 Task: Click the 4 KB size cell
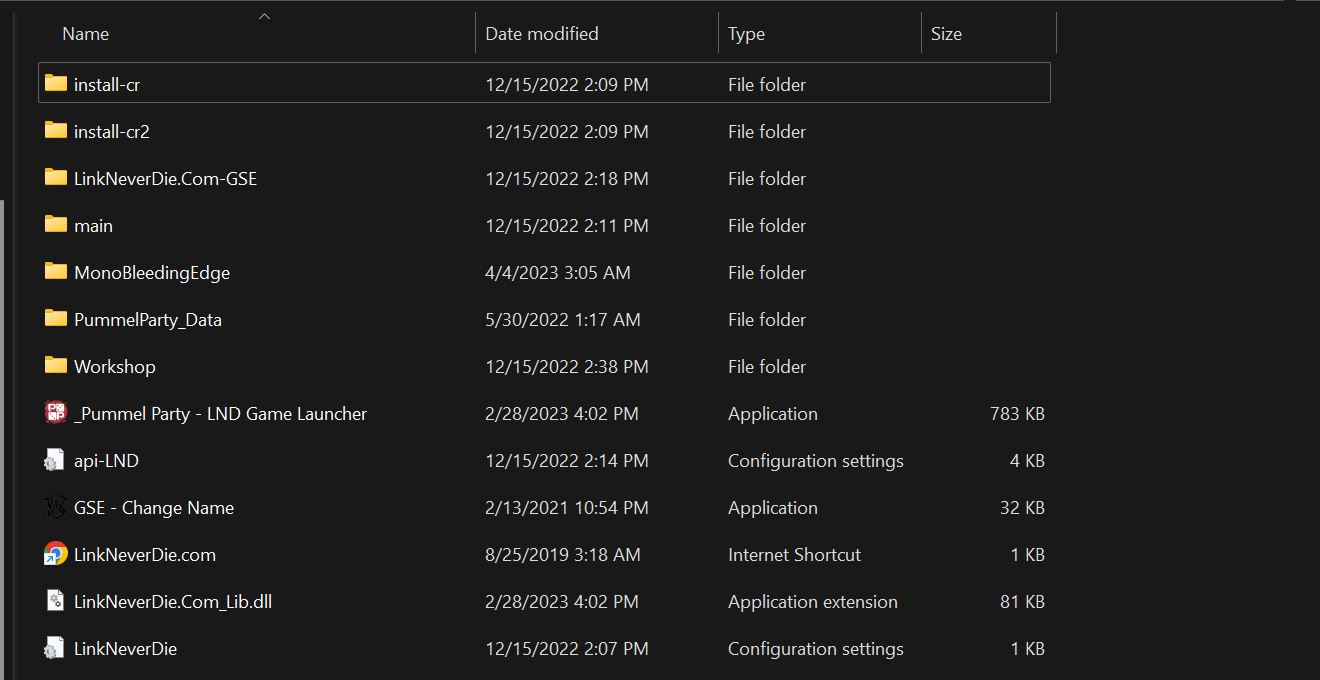coord(1027,461)
